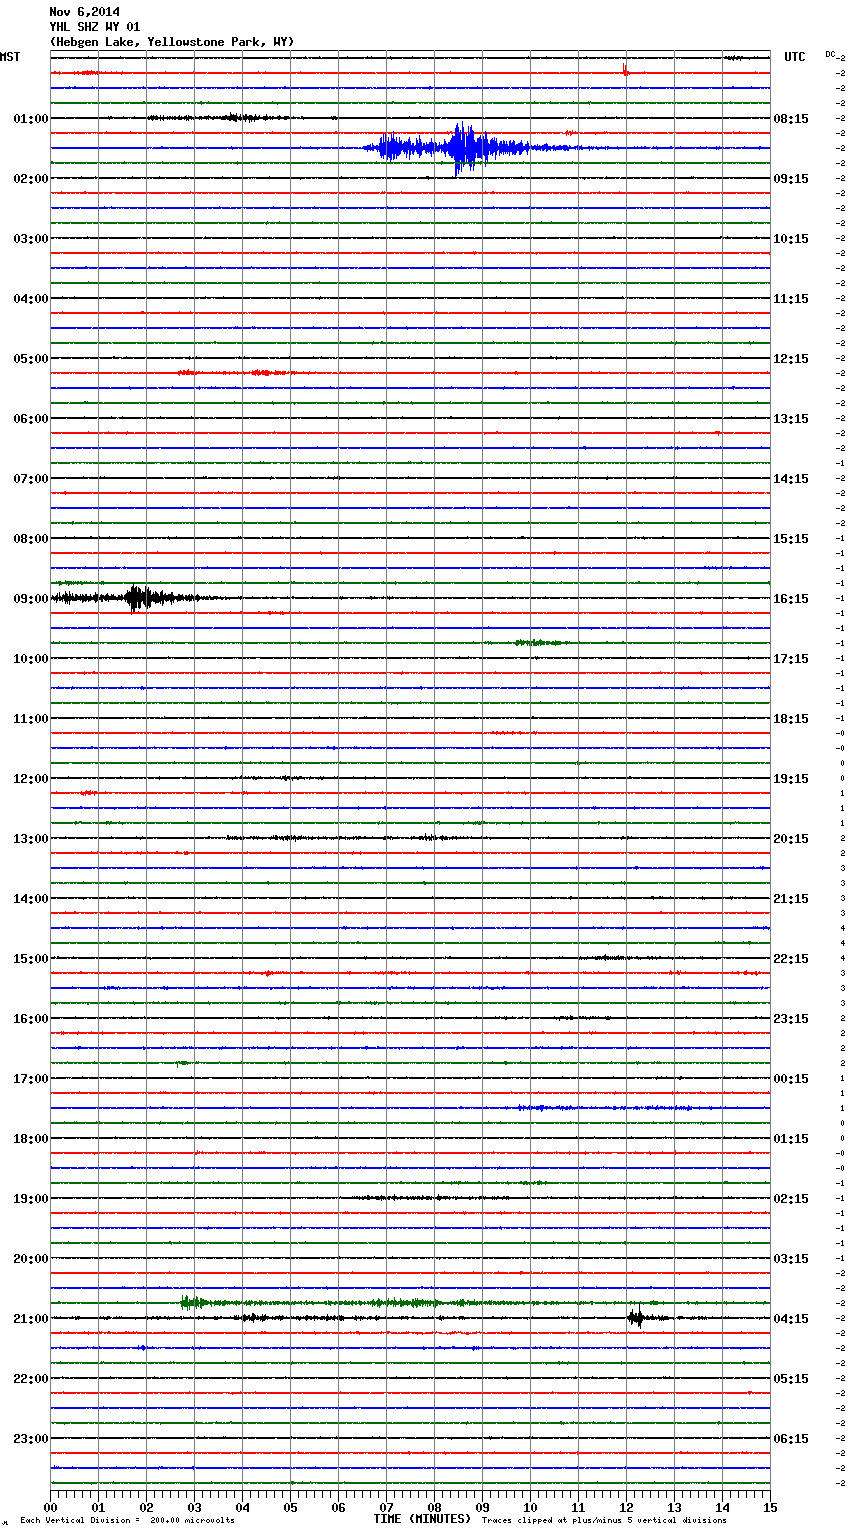Select the 01:00 MST time label
Viewport: 850px width, 1534px height.
tap(30, 119)
